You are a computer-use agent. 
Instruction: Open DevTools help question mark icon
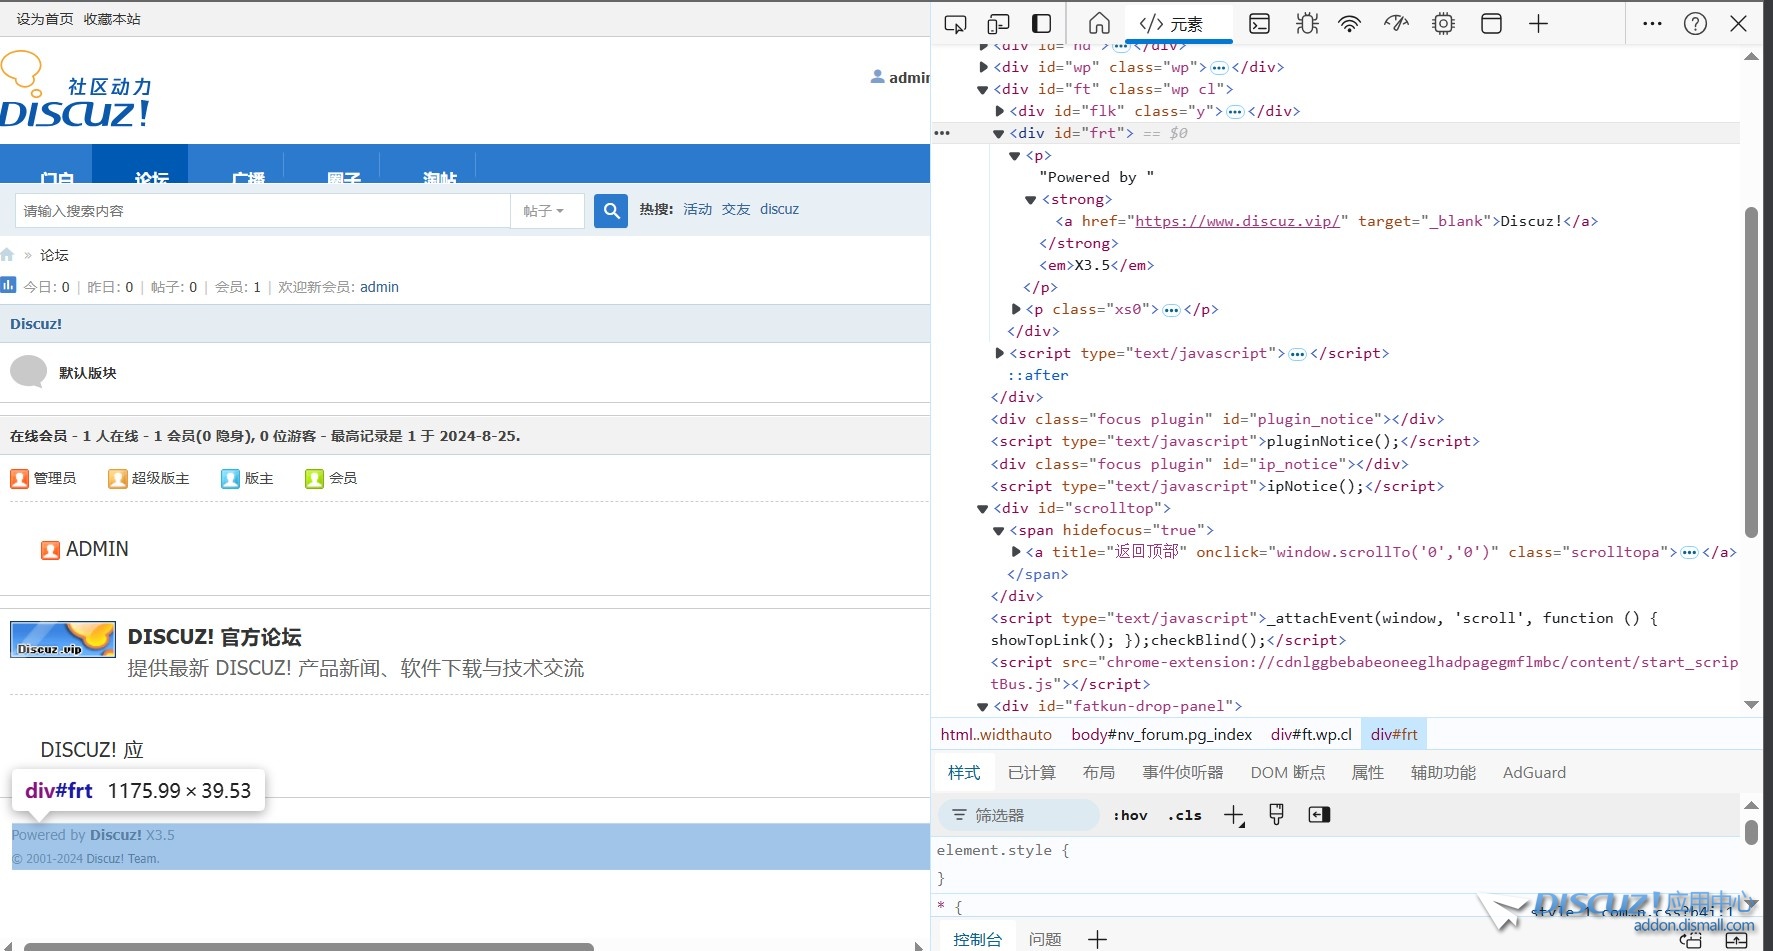[1695, 24]
